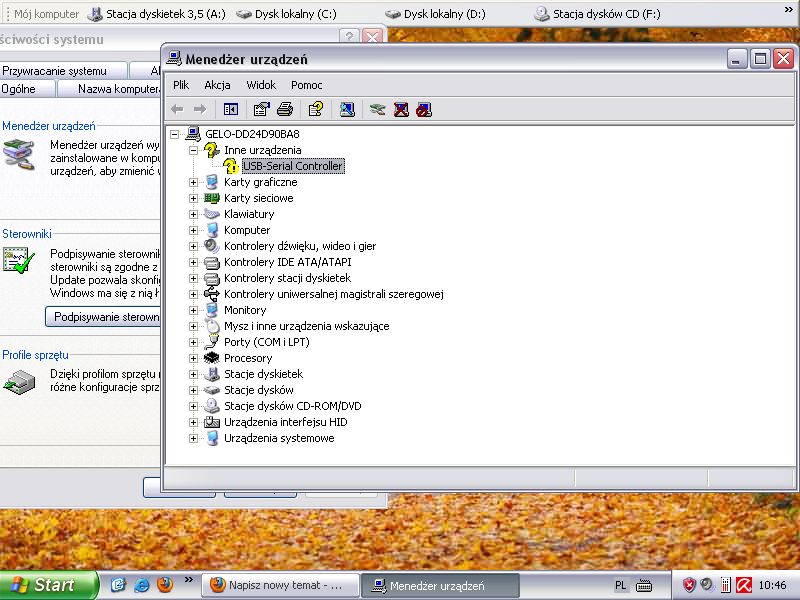Click the Update driver toolbar icon
Screen dimensions: 800x600
click(x=378, y=109)
